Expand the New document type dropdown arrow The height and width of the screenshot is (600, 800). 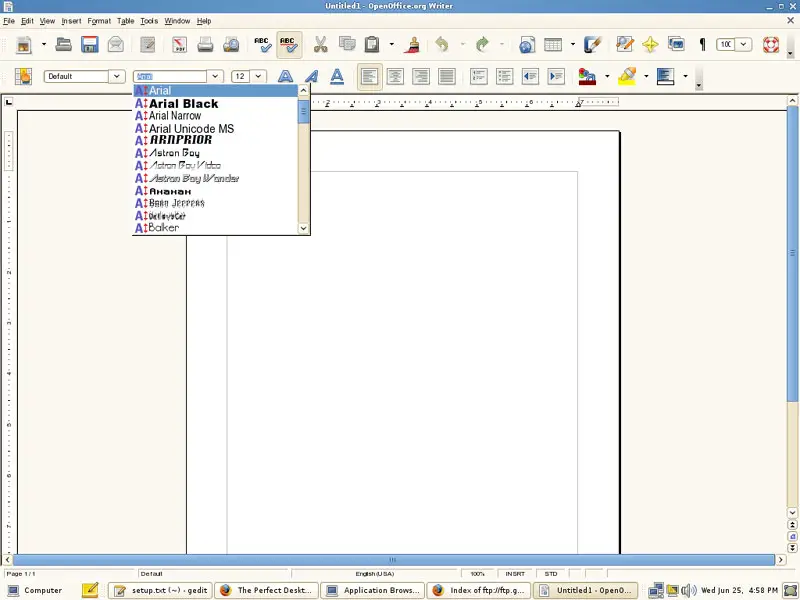(x=43, y=45)
